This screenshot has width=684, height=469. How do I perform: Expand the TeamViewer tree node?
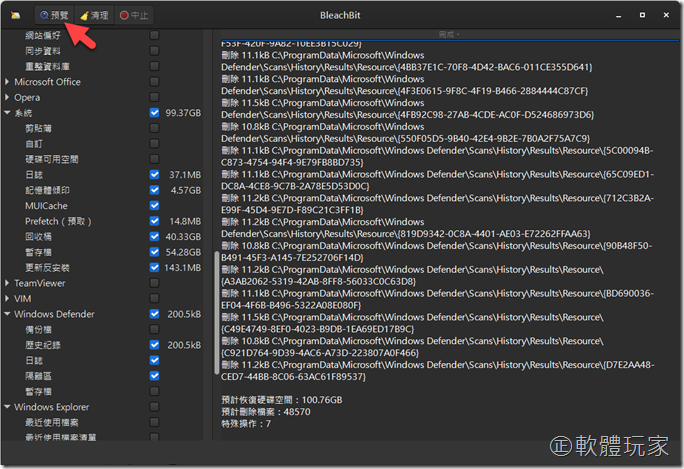(7, 283)
